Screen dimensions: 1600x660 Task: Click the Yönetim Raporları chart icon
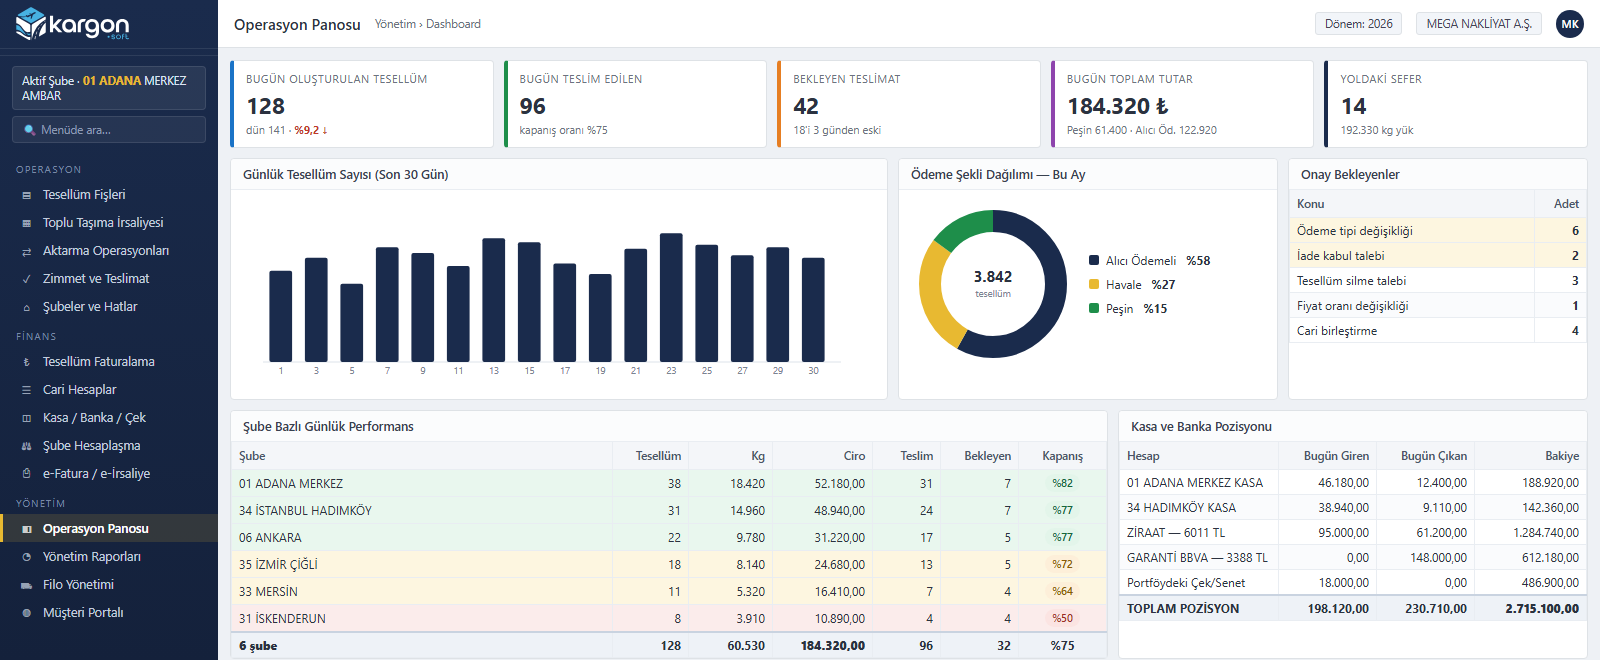(x=27, y=557)
